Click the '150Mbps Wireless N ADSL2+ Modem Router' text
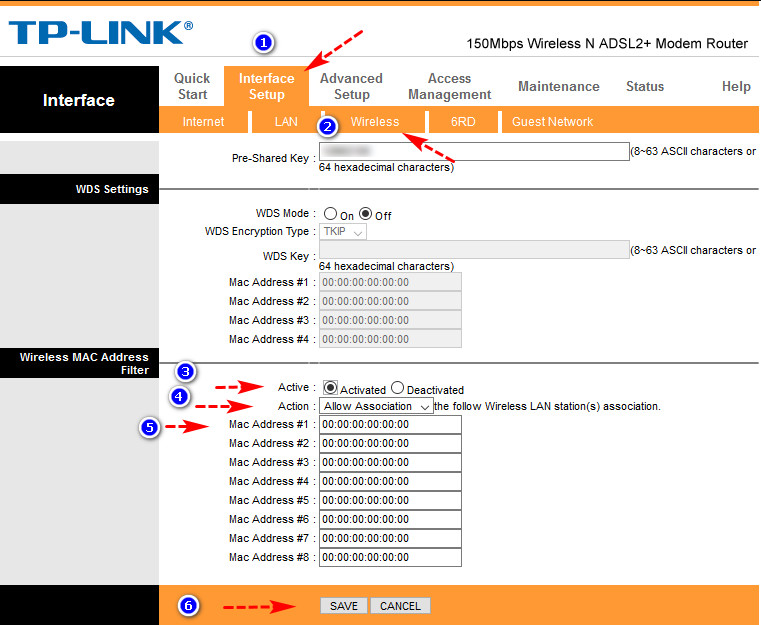The width and height of the screenshot is (761, 625). point(607,44)
